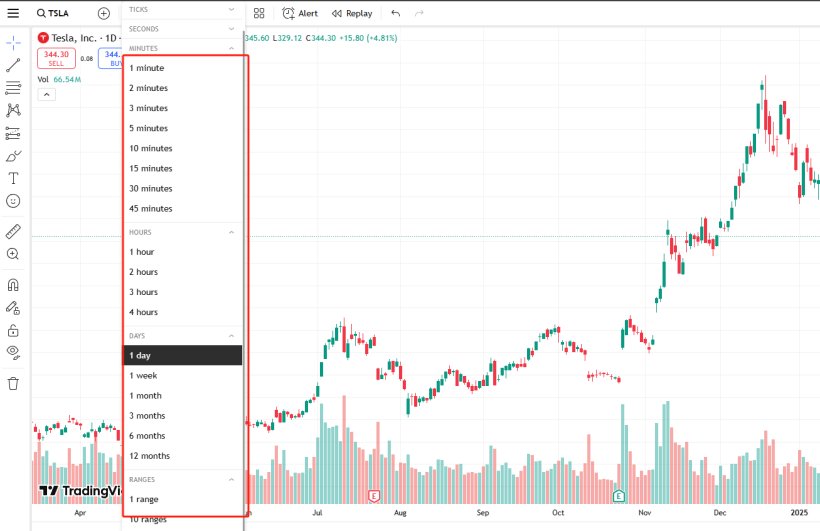
Task: Select the 5 minutes interval
Action: coord(182,128)
